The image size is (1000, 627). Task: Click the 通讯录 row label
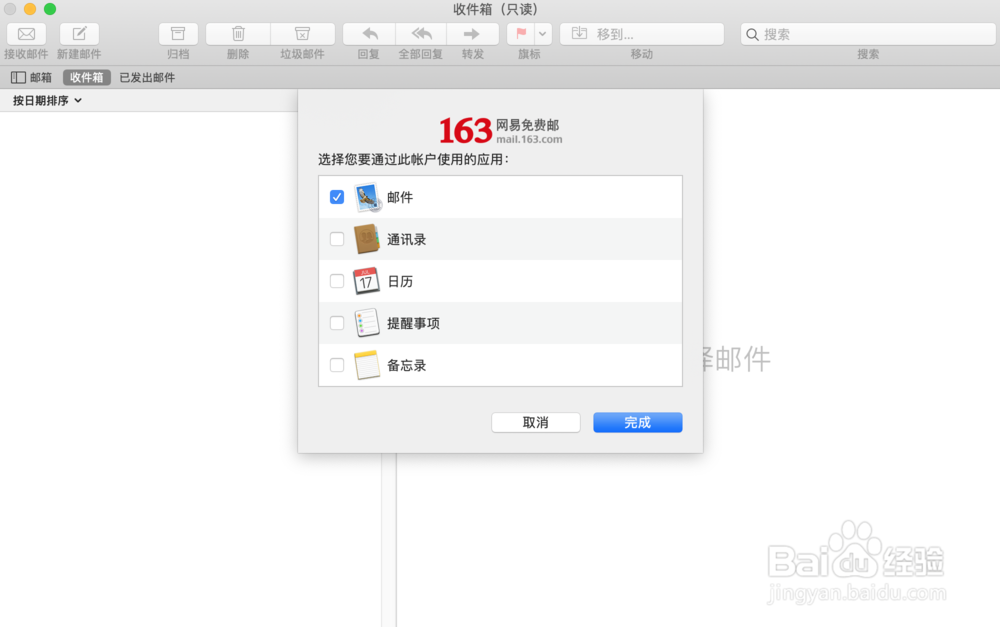[406, 240]
